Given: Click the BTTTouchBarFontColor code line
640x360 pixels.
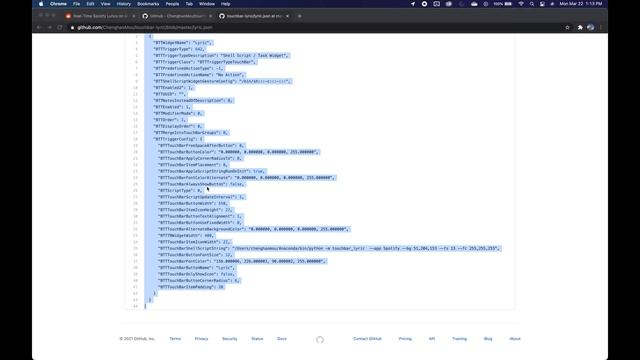Looking at the screenshot, I should point(242,261).
